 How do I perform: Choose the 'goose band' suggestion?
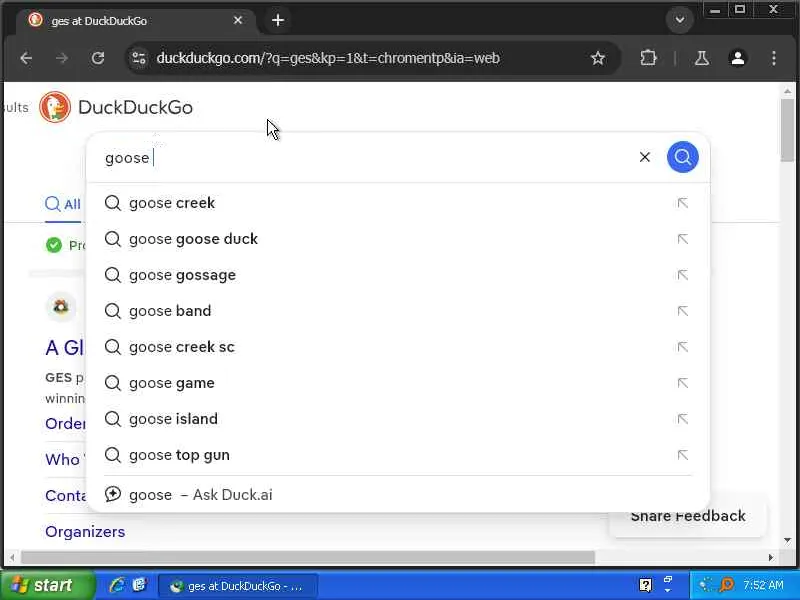pyautogui.click(x=398, y=311)
